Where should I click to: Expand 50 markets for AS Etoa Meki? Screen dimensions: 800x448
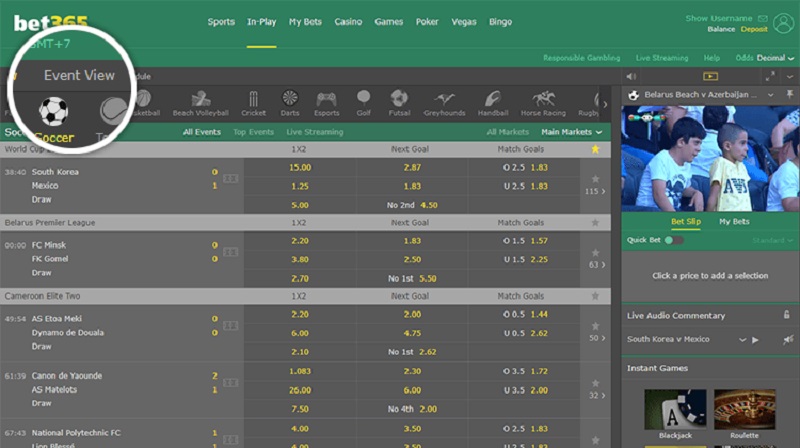[x=596, y=338]
